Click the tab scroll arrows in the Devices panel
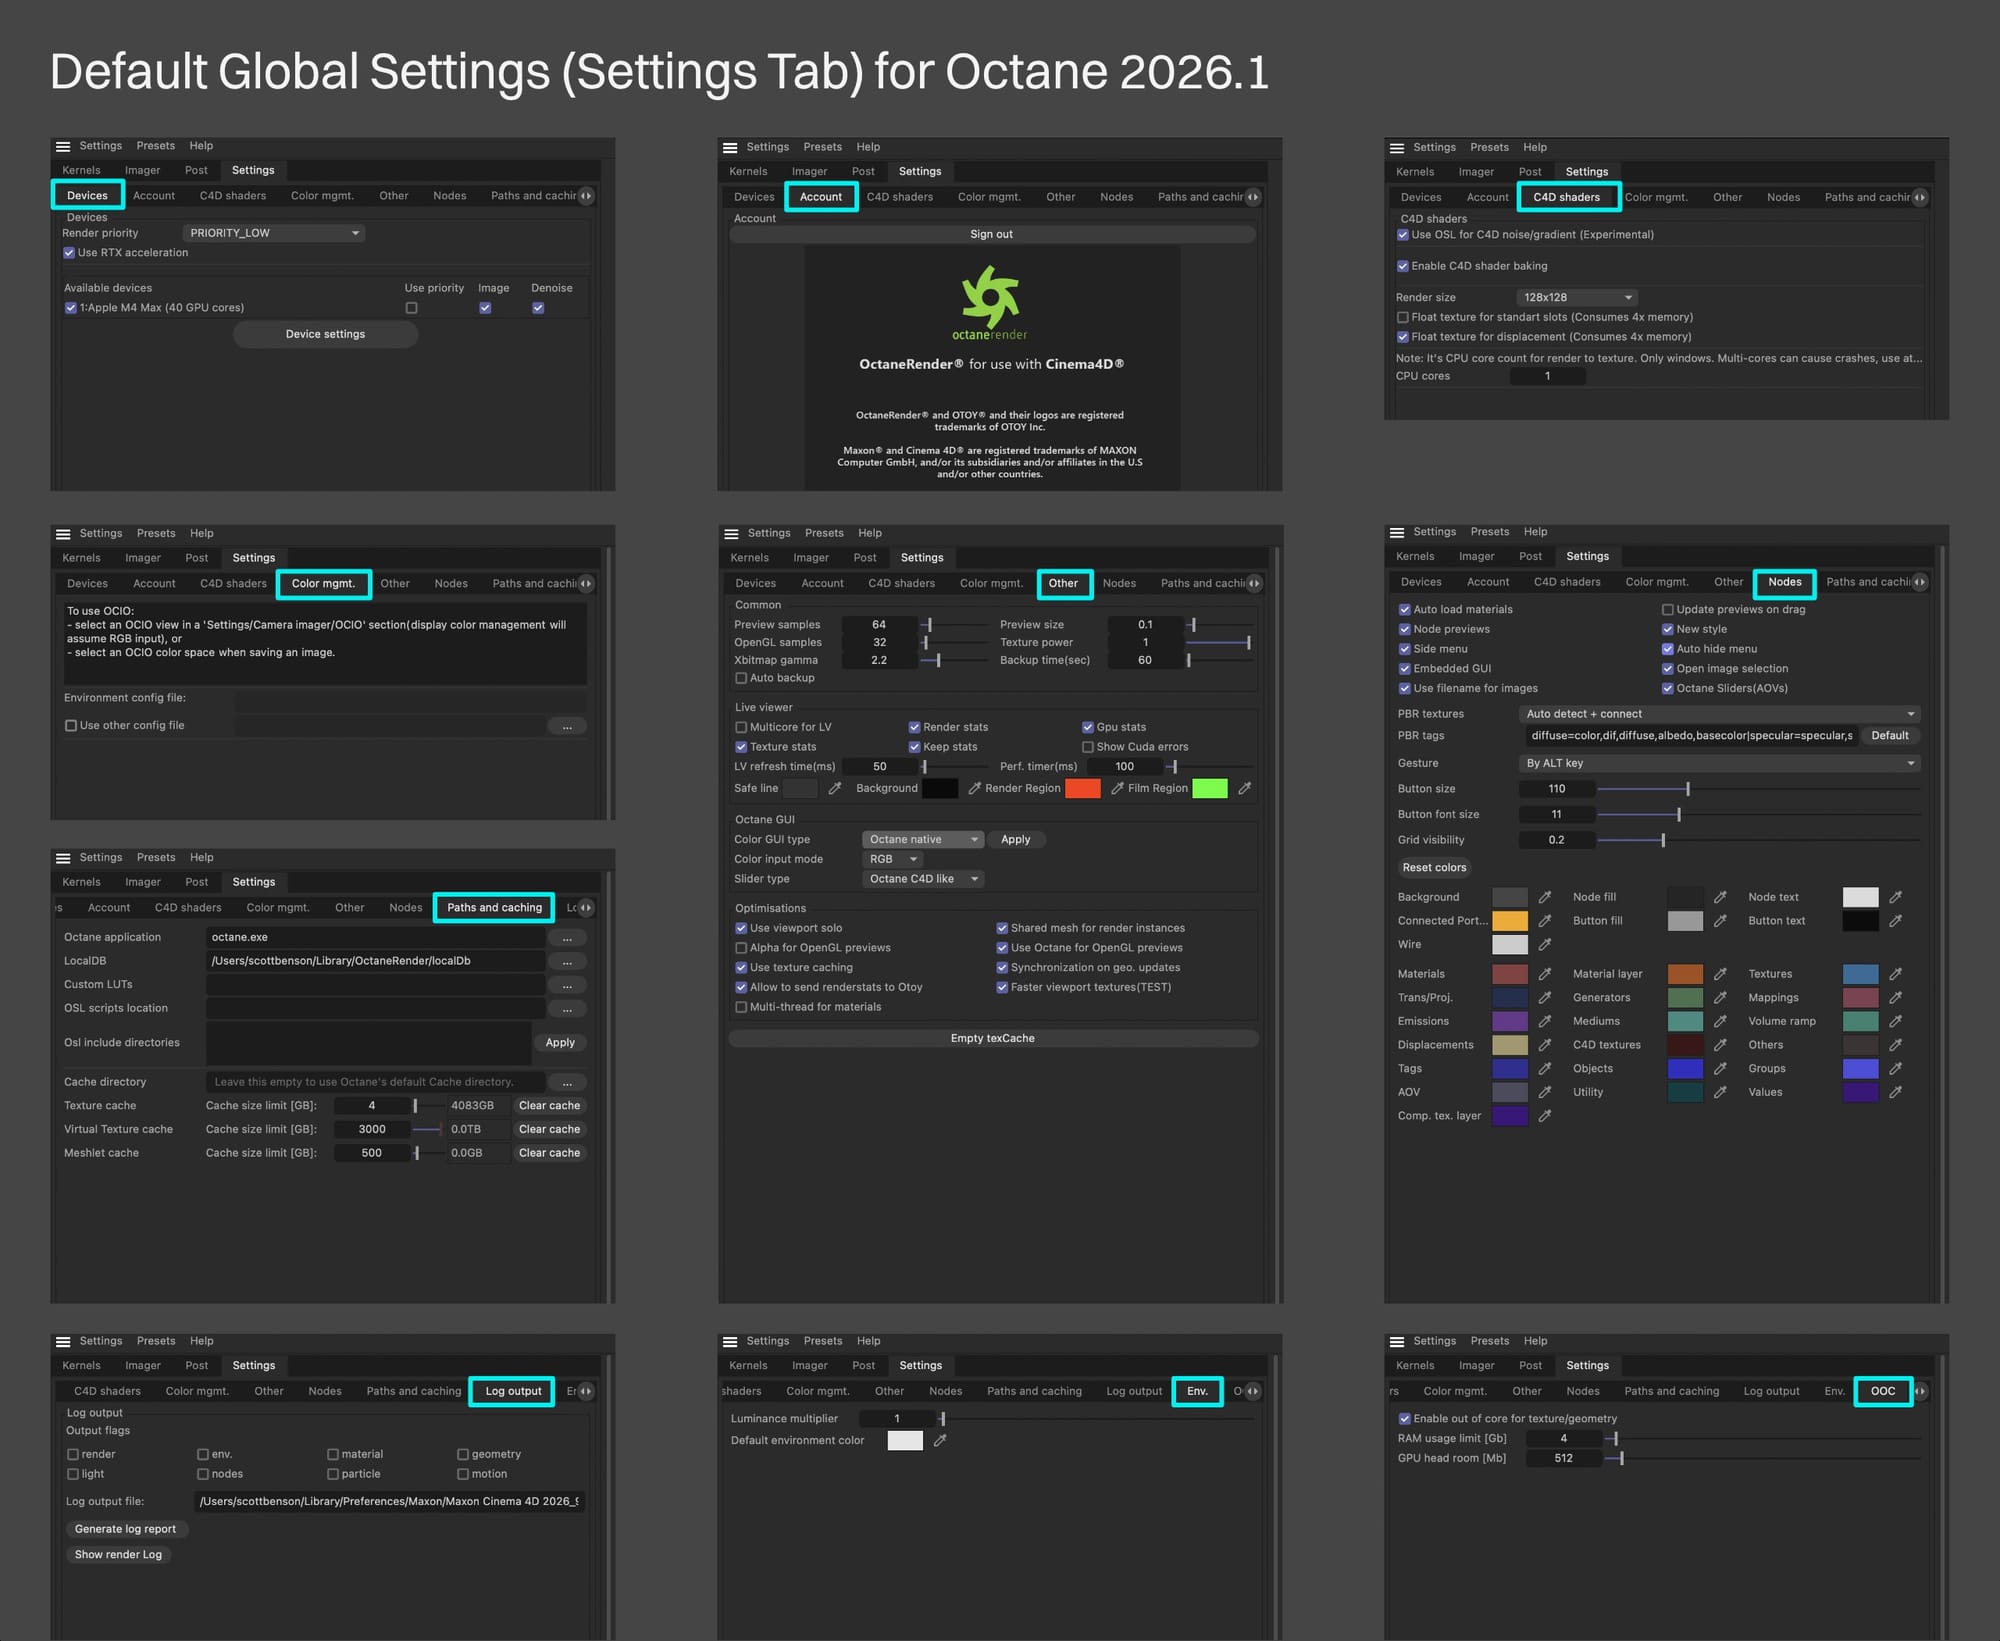The width and height of the screenshot is (2000, 1641). coord(586,196)
